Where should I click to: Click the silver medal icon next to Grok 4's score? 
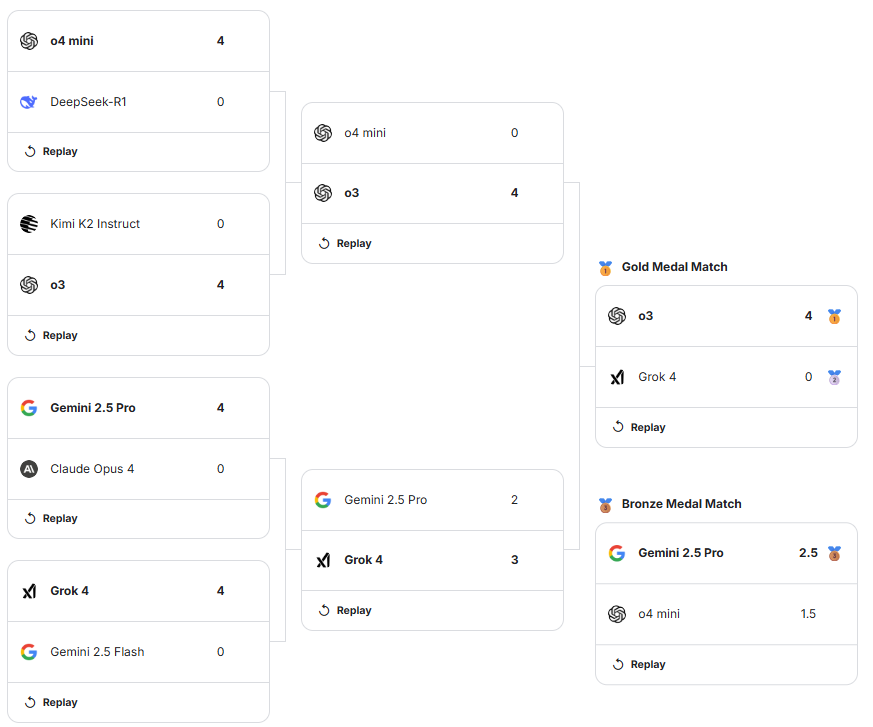[x=834, y=377]
